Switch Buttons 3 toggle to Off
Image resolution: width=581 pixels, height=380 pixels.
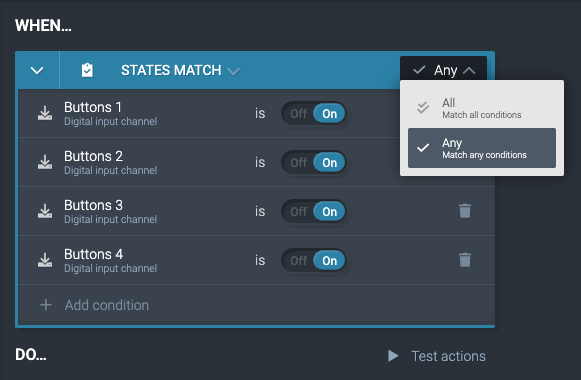pos(298,211)
